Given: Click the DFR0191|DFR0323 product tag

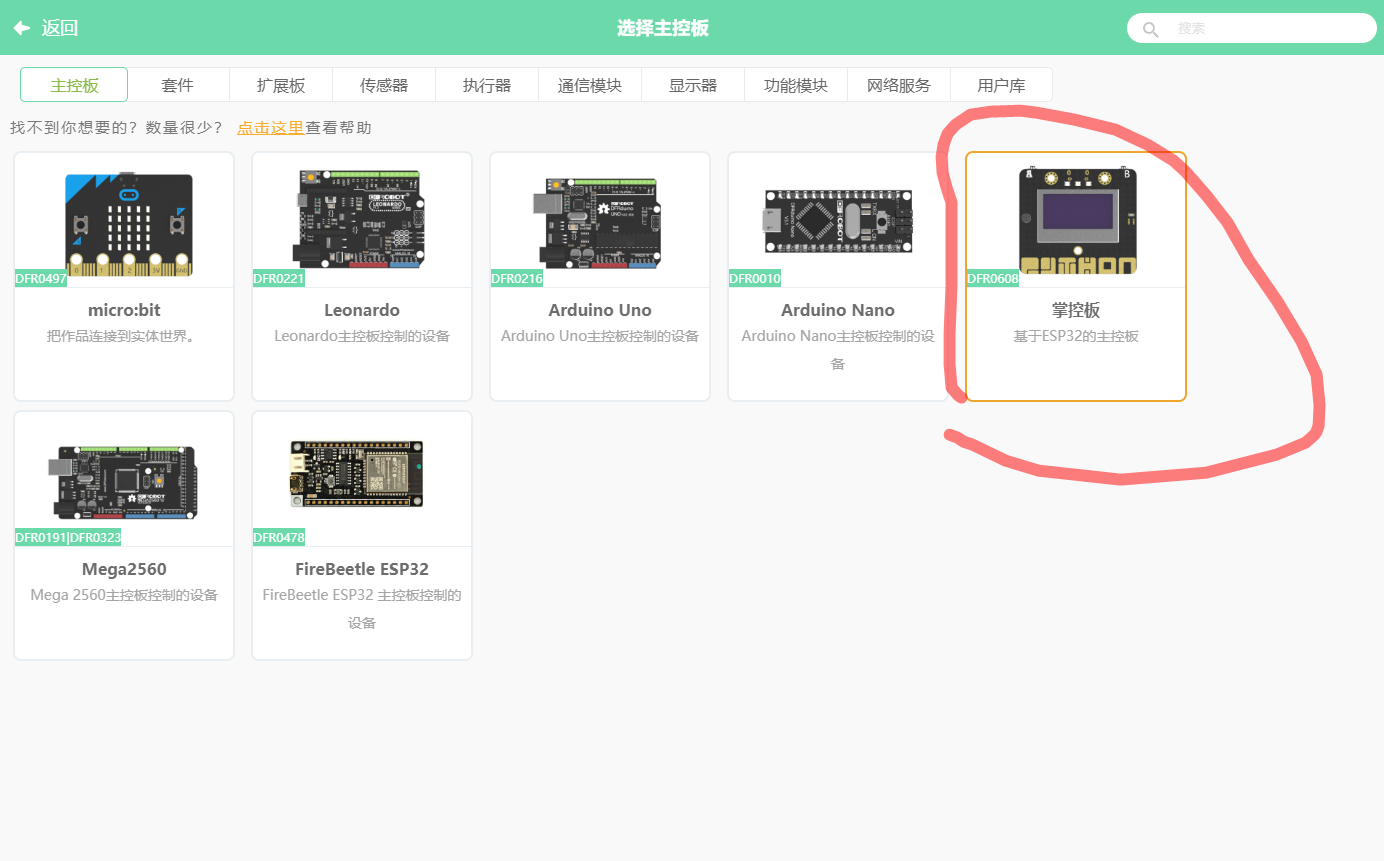Looking at the screenshot, I should (x=68, y=537).
